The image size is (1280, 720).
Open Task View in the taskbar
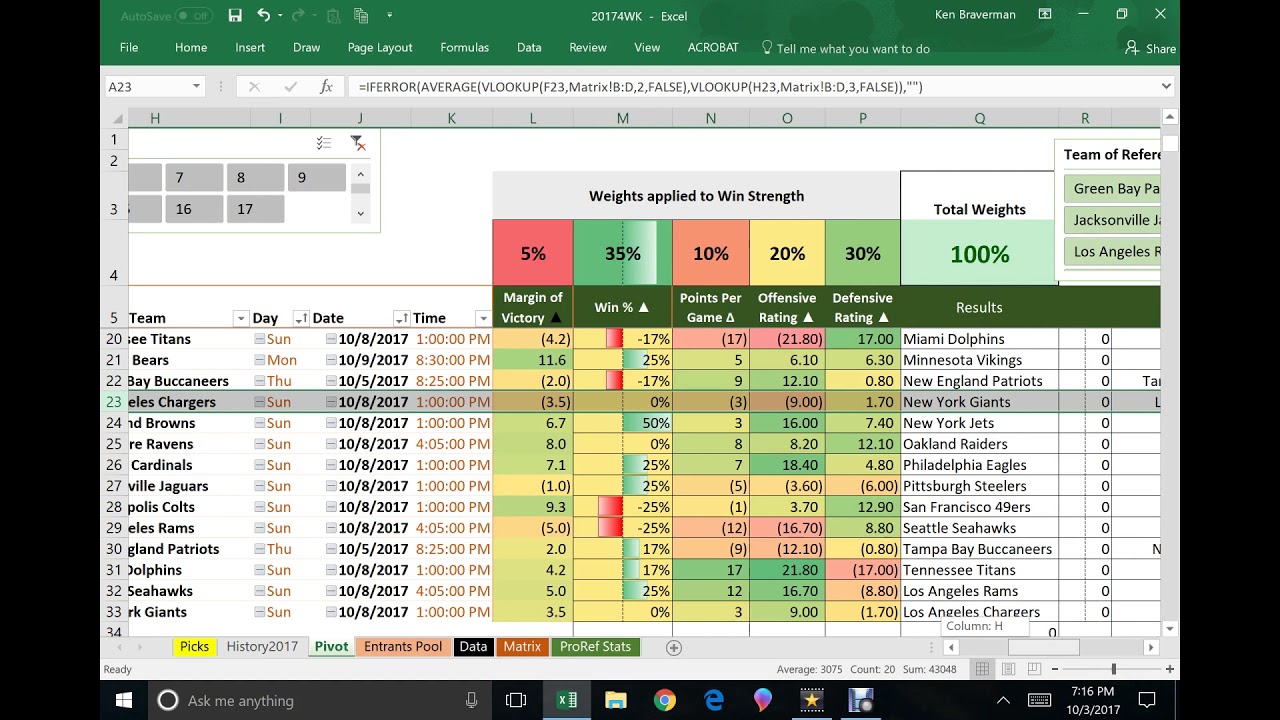[x=515, y=700]
